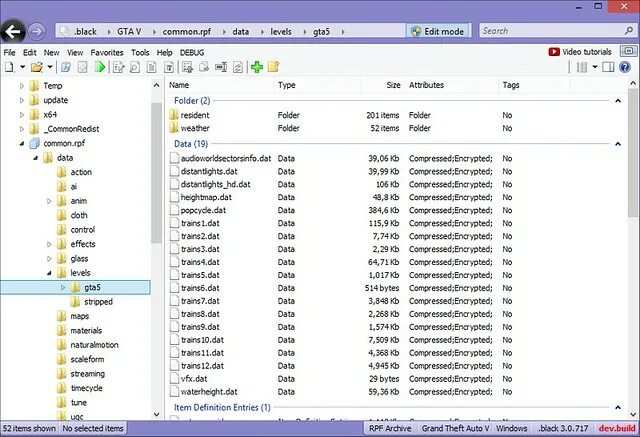The height and width of the screenshot is (437, 640).
Task: Click the columns view-mode toolbar icon
Action: [x=582, y=67]
